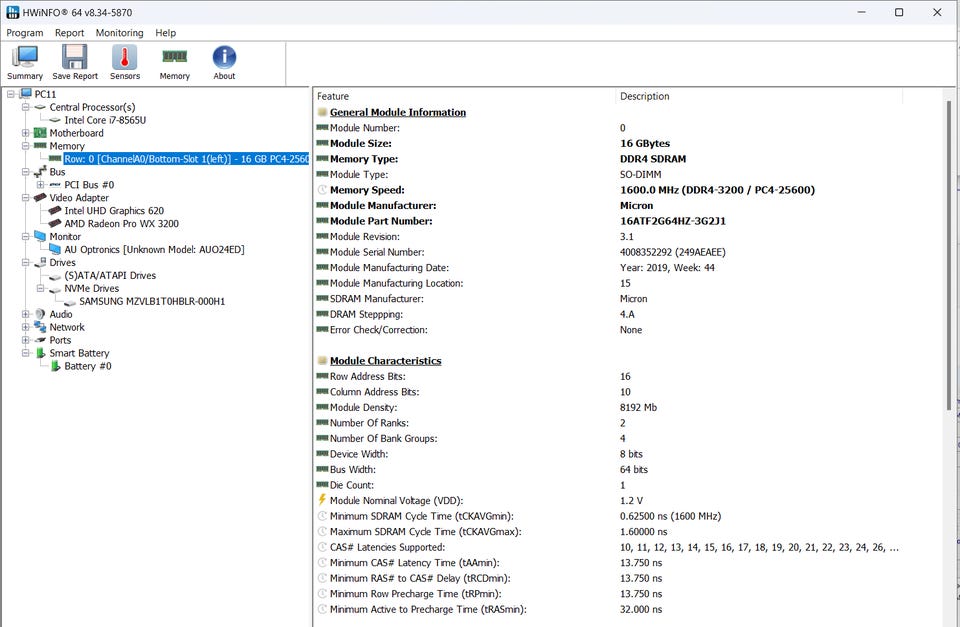Expand the PCI Bus #0 node
This screenshot has height=627, width=960.
click(41, 185)
